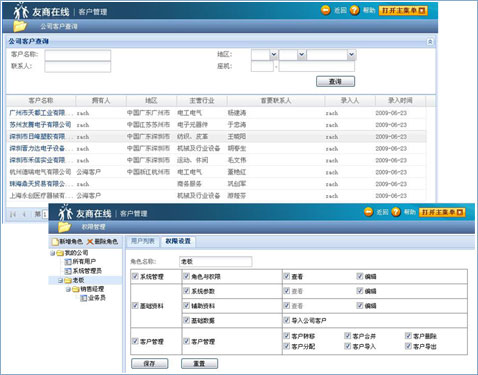Click the 查询 search button

point(335,81)
